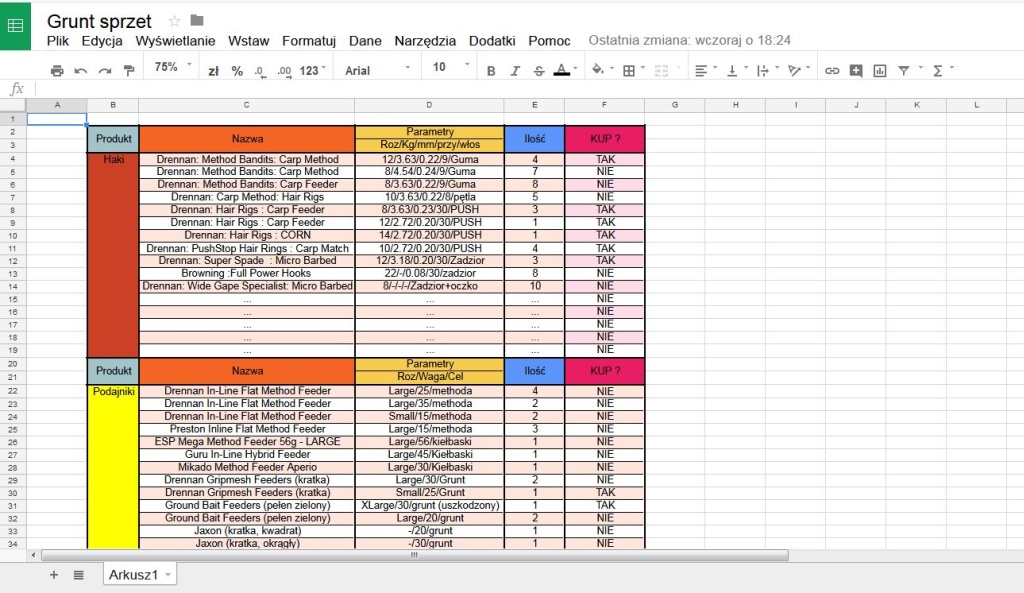Apply percent format
Image resolution: width=1024 pixels, height=593 pixels.
pyautogui.click(x=237, y=71)
